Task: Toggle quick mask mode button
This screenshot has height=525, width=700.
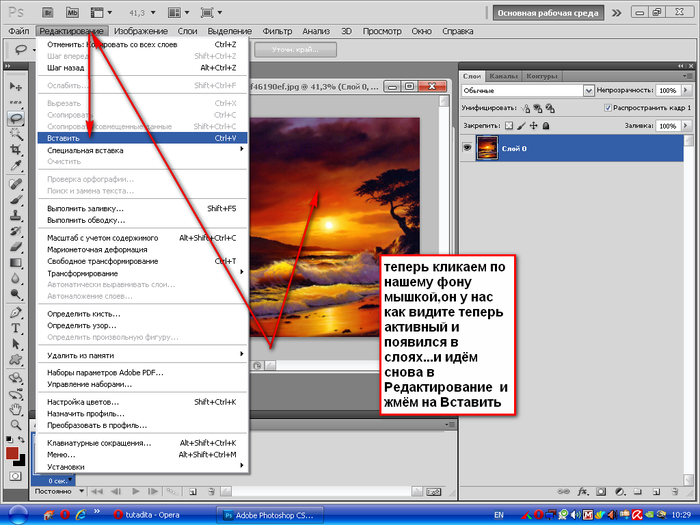Action: point(15,476)
